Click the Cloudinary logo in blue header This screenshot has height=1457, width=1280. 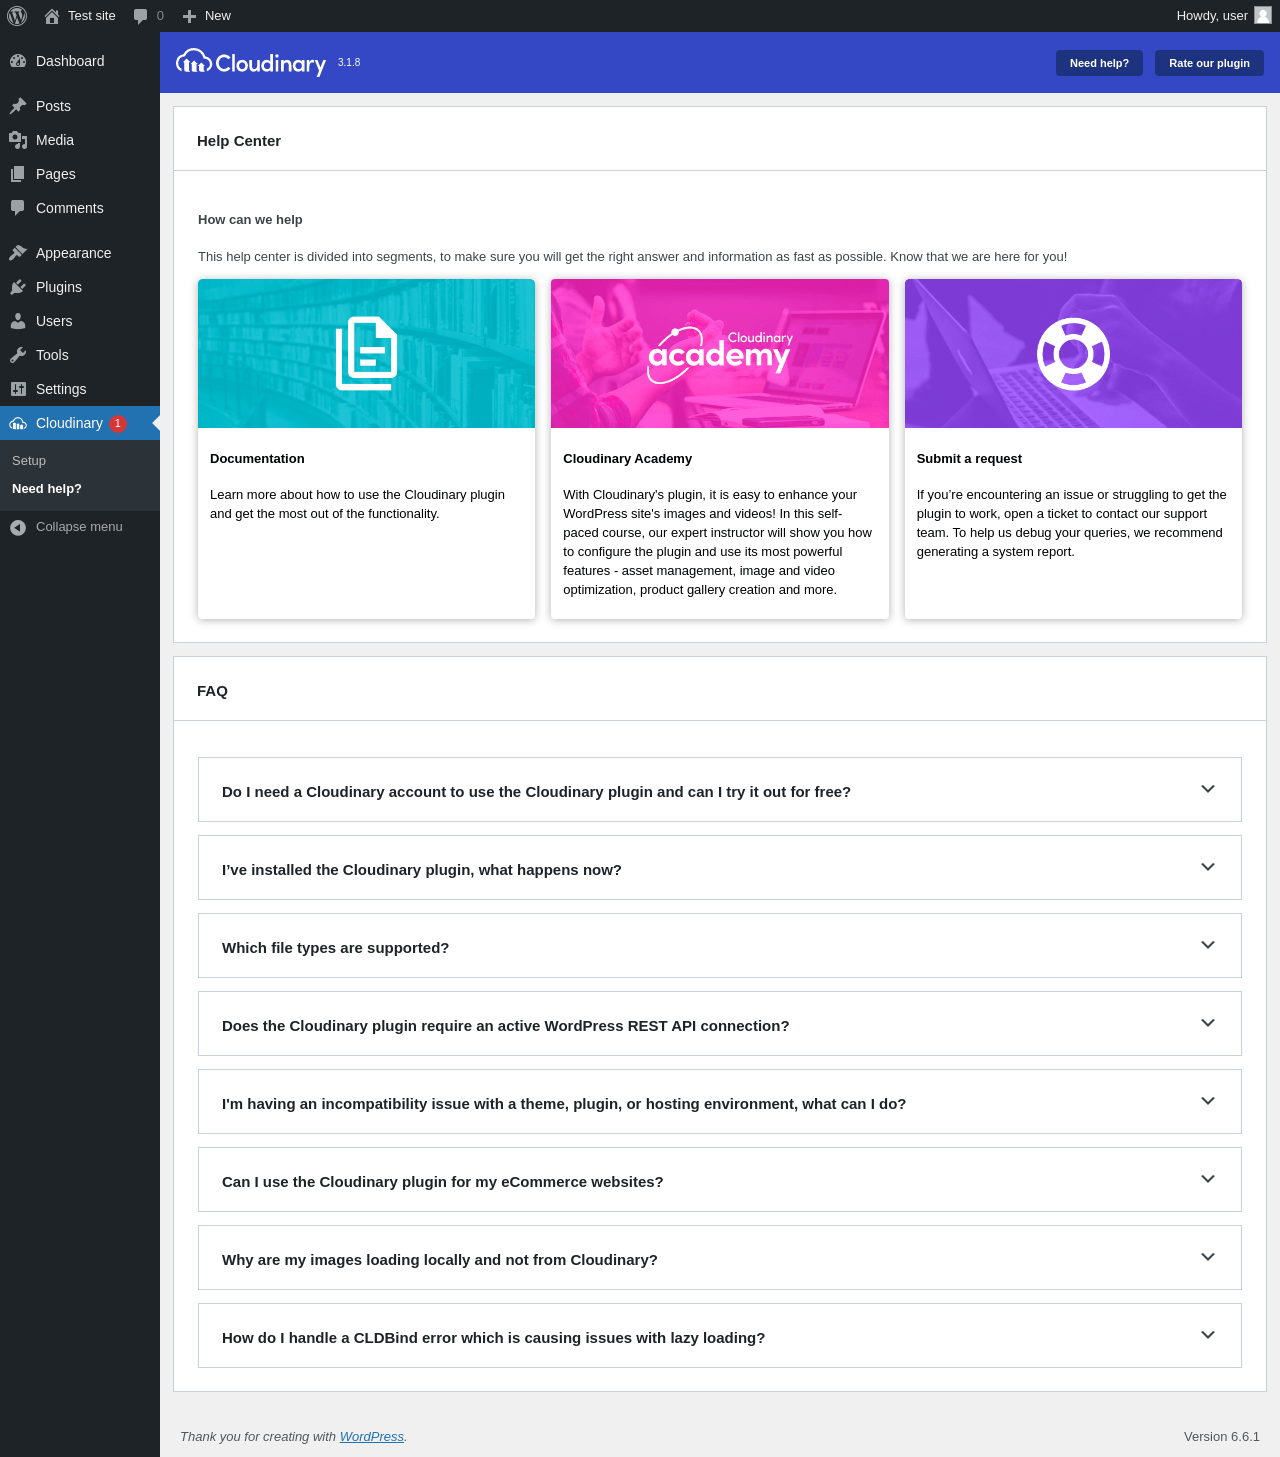(251, 63)
